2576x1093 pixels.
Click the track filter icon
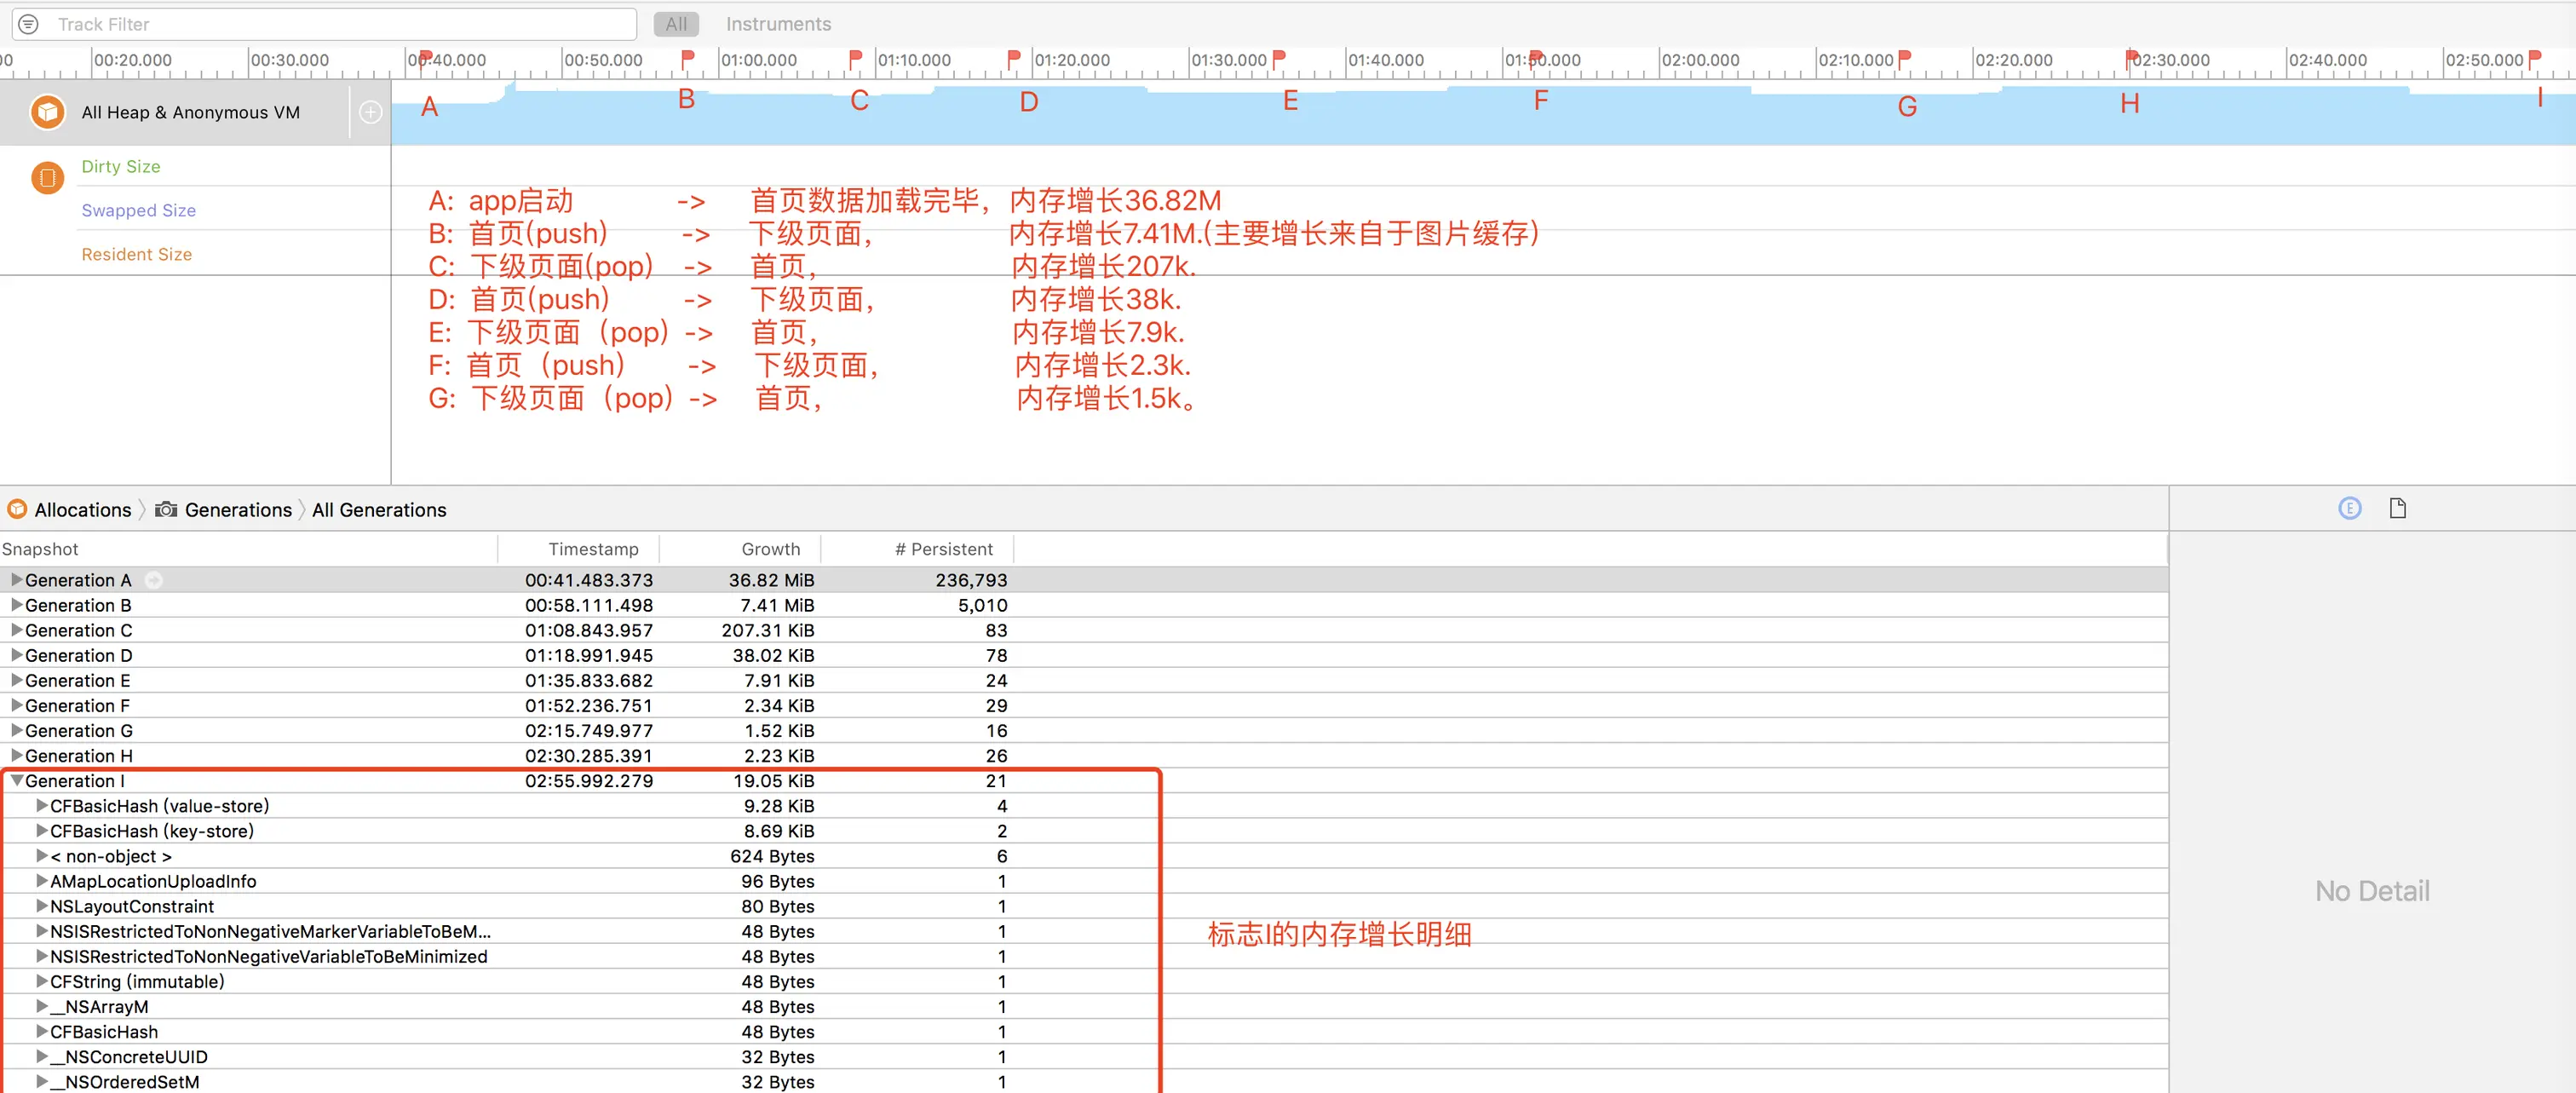point(28,24)
